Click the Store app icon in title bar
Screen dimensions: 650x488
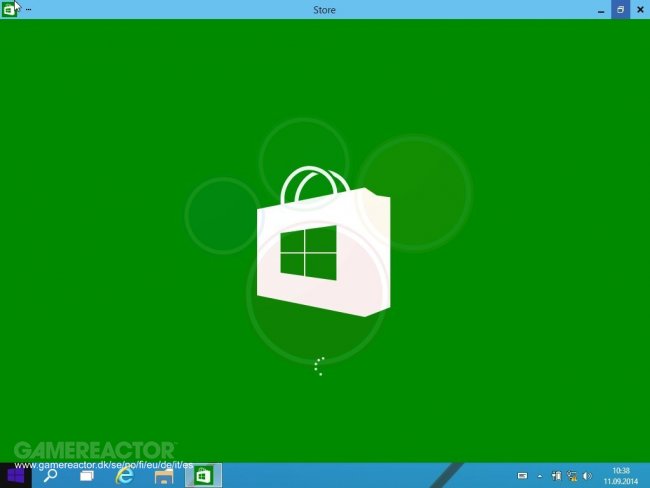click(x=9, y=9)
